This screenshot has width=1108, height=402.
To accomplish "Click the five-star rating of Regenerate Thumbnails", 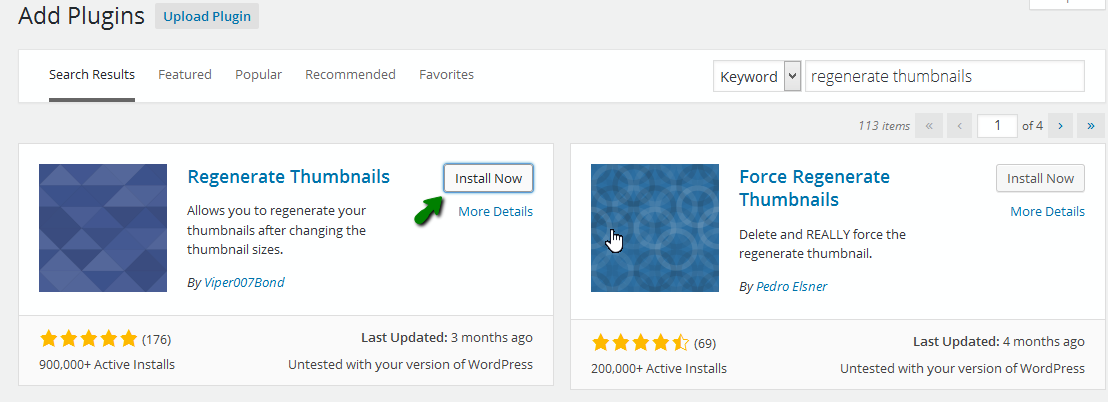I will pyautogui.click(x=88, y=339).
